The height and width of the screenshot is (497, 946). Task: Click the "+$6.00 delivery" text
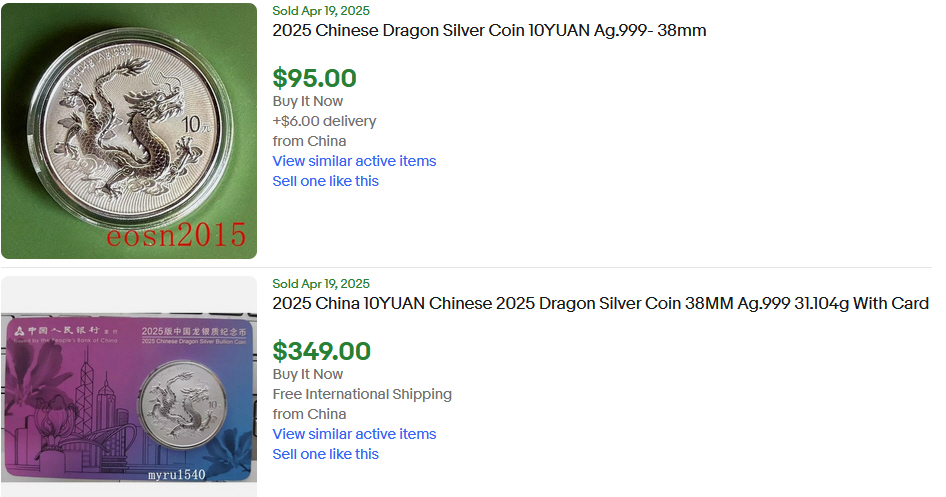click(x=324, y=121)
